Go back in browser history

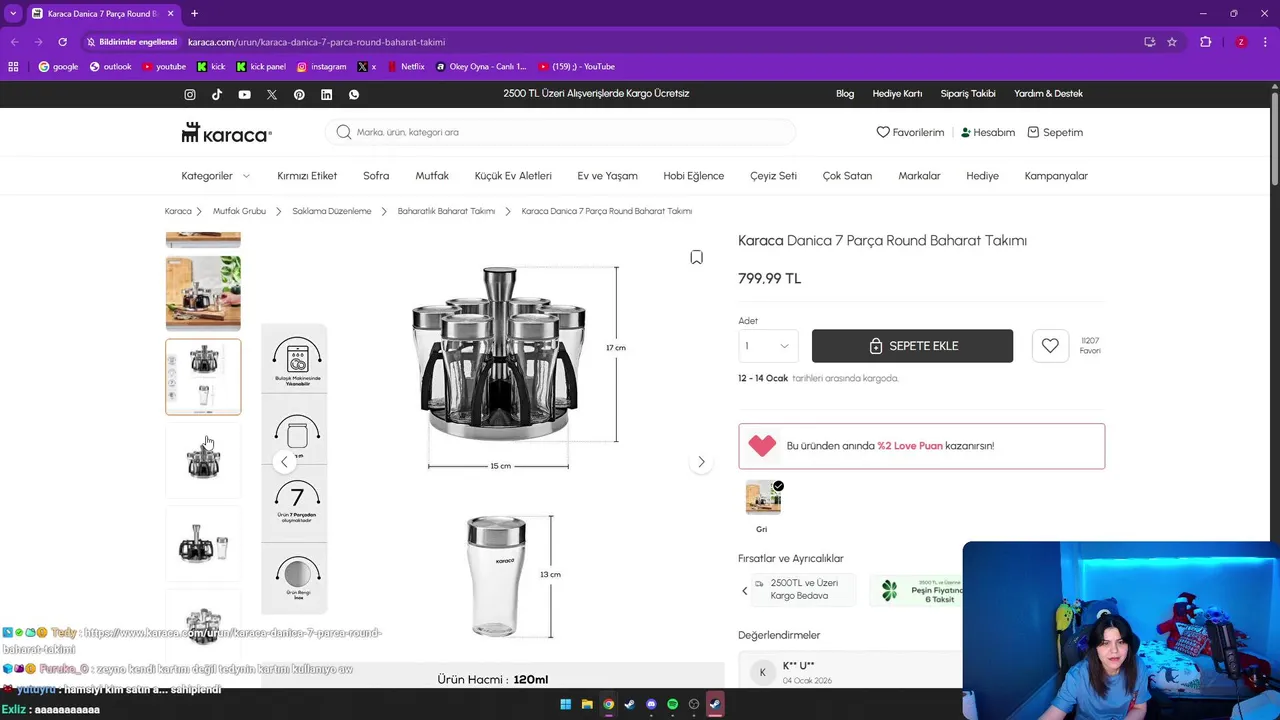tap(14, 42)
